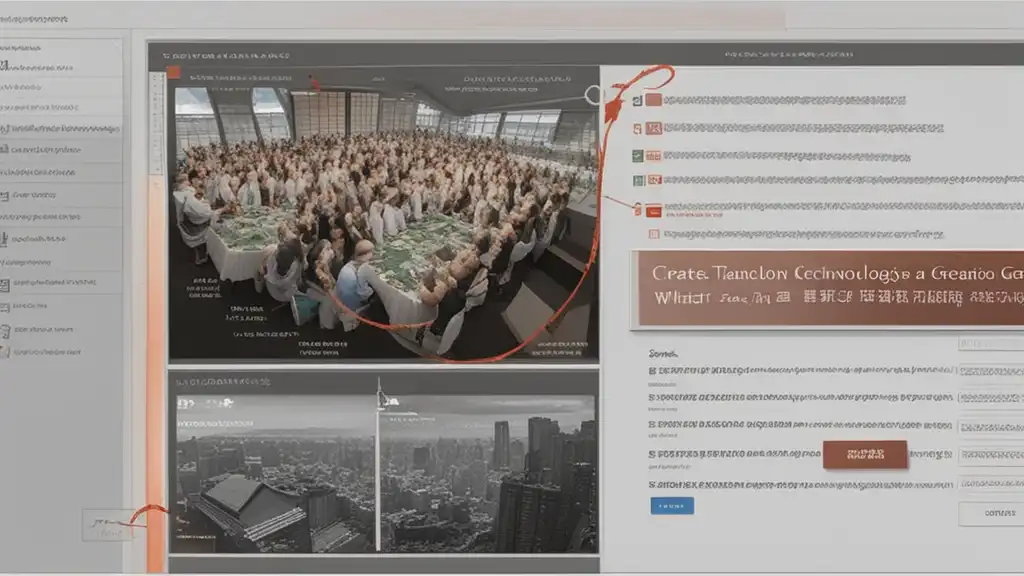The height and width of the screenshot is (576, 1024).
Task: Open the first field on the form's right
Action: (989, 343)
